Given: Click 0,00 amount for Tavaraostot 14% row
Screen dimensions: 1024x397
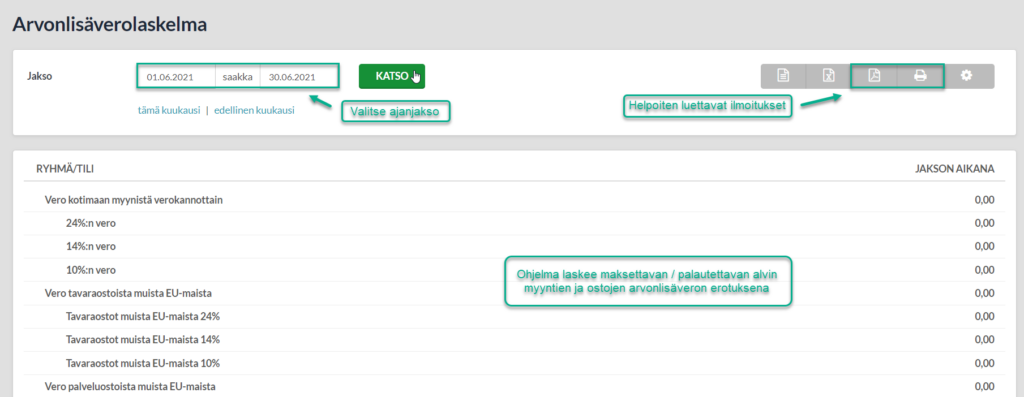Looking at the screenshot, I should [x=984, y=340].
